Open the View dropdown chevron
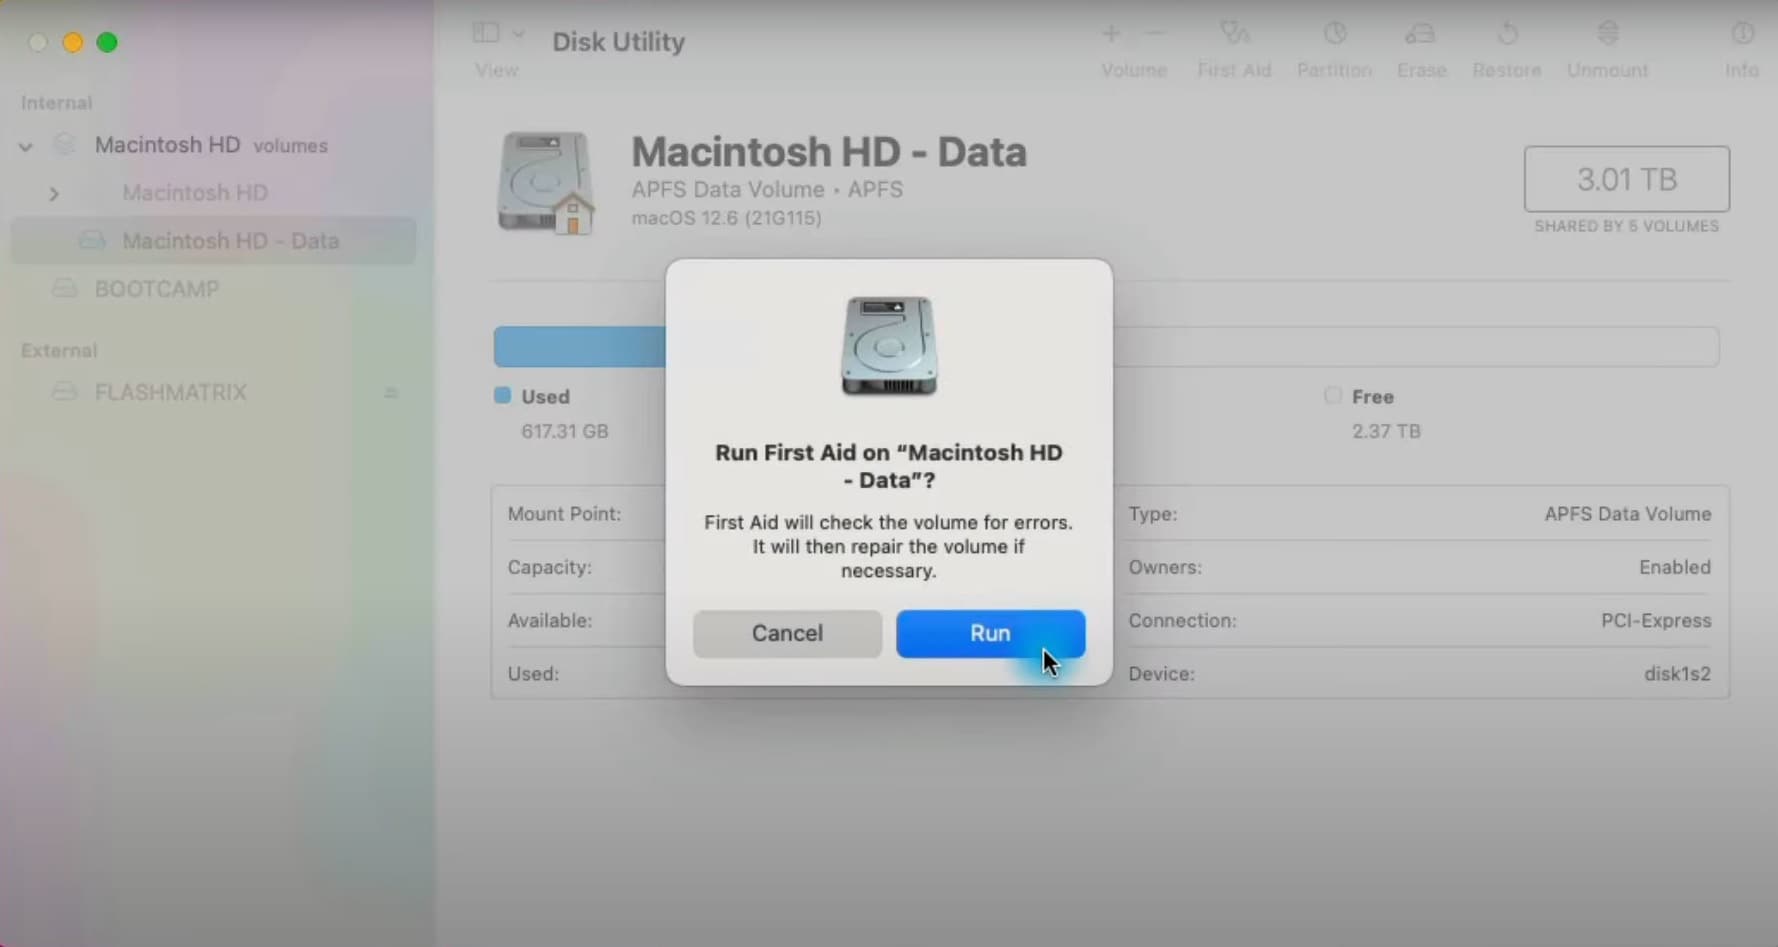Screen dimensions: 1778x947 pyautogui.click(x=518, y=34)
